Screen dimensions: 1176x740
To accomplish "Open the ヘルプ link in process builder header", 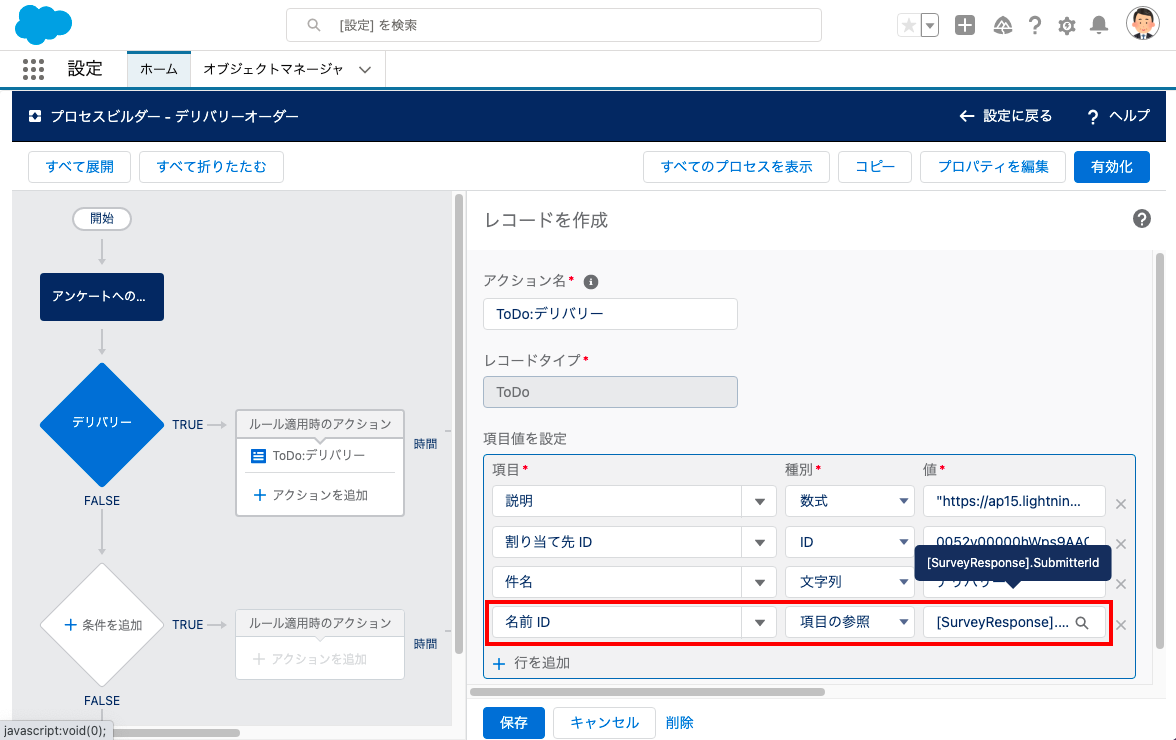I will click(x=1118, y=116).
